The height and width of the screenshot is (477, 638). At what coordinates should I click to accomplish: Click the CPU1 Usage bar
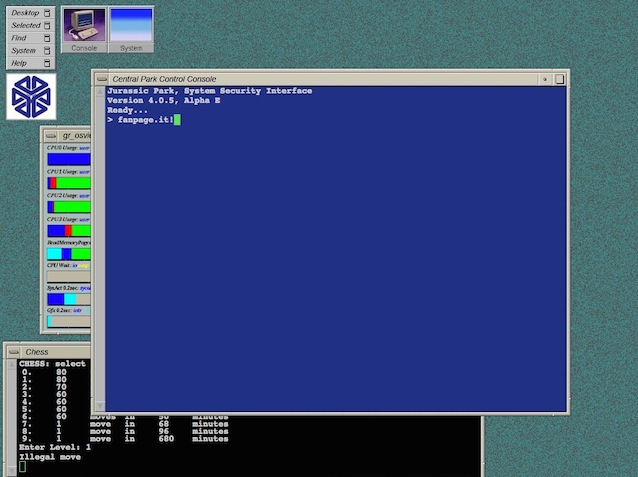[x=69, y=183]
